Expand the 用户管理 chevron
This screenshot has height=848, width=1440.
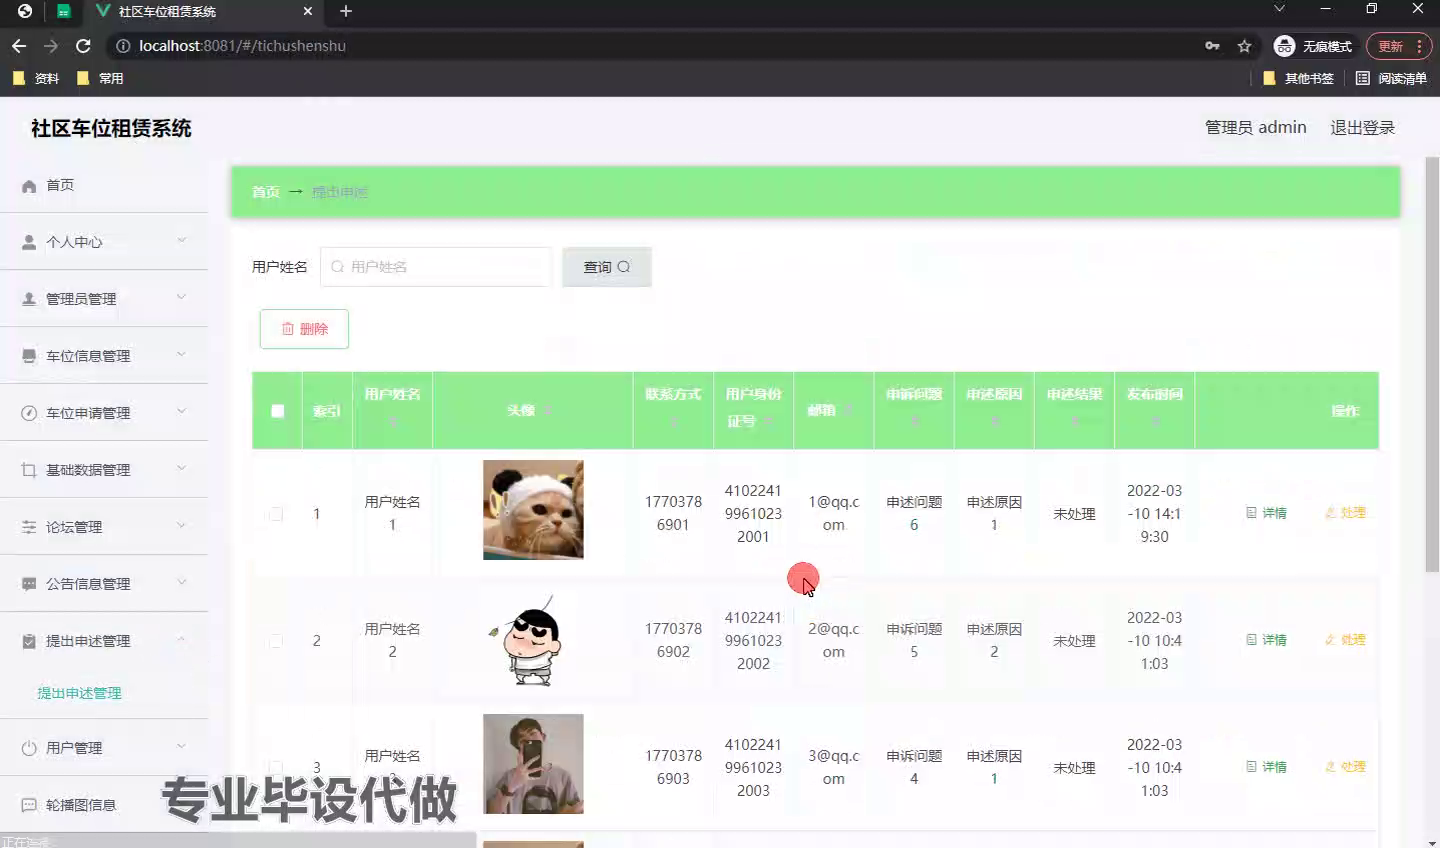point(181,746)
